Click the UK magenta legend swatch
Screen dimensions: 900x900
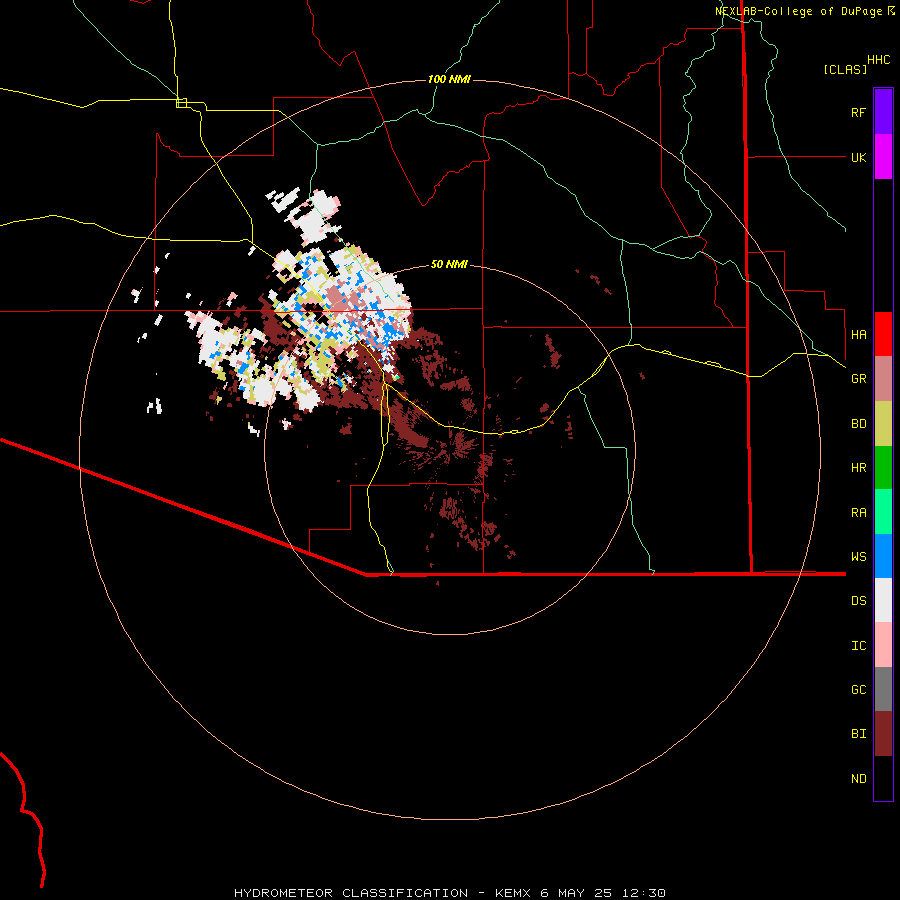pos(883,157)
